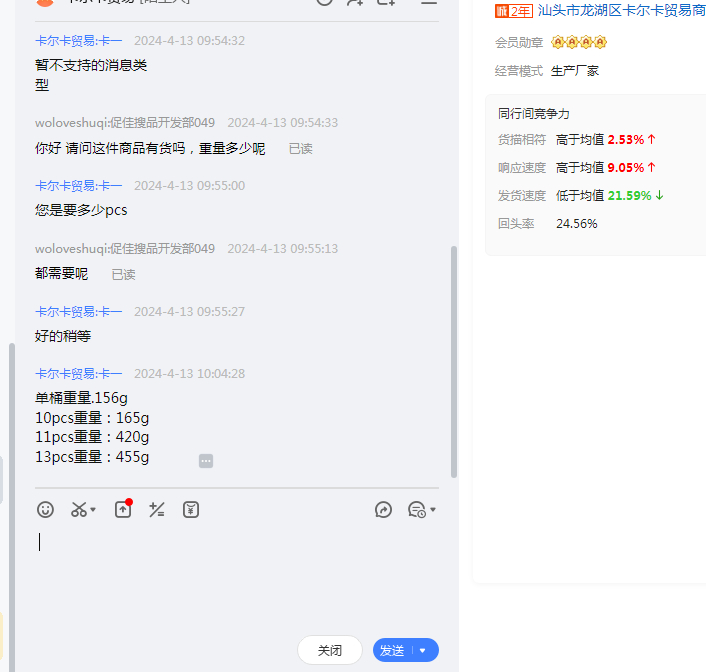706x672 pixels.
Task: Click the 2年 membership years badge
Action: (514, 11)
